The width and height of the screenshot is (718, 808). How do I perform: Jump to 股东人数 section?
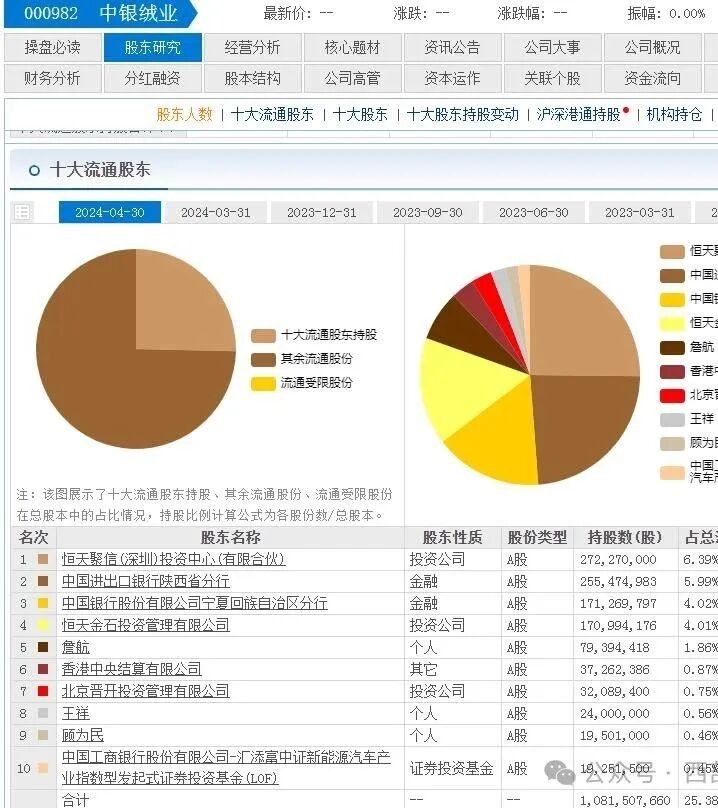pyautogui.click(x=185, y=114)
